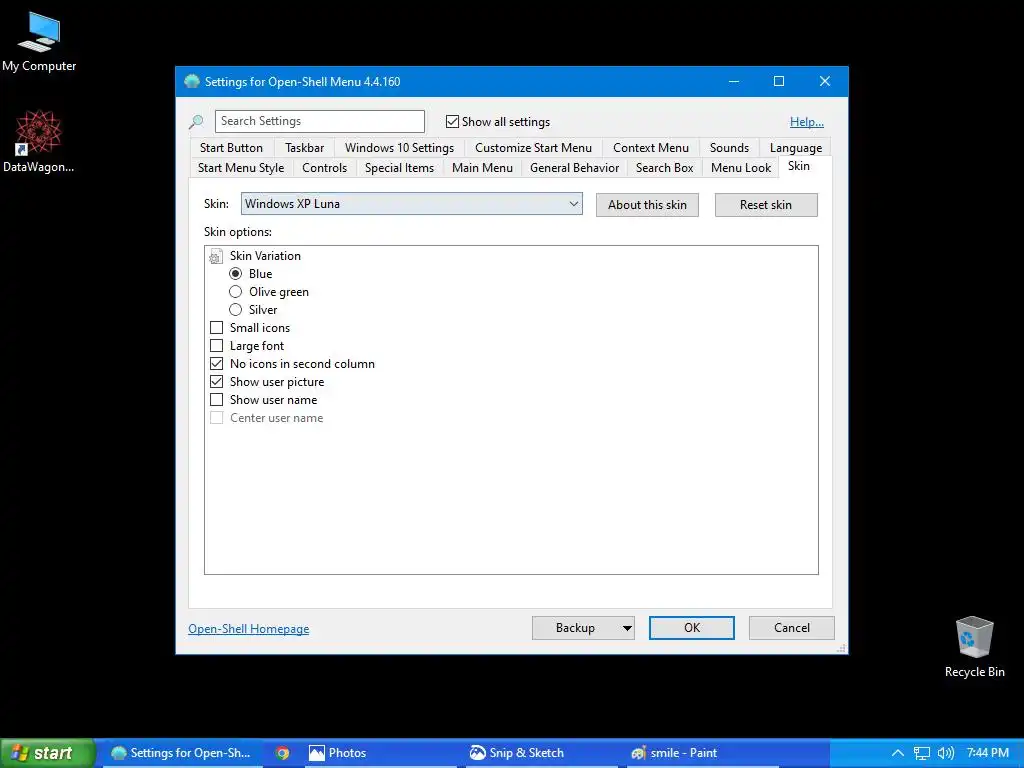This screenshot has height=768, width=1024.
Task: Switch to the Taskbar tab
Action: click(304, 148)
